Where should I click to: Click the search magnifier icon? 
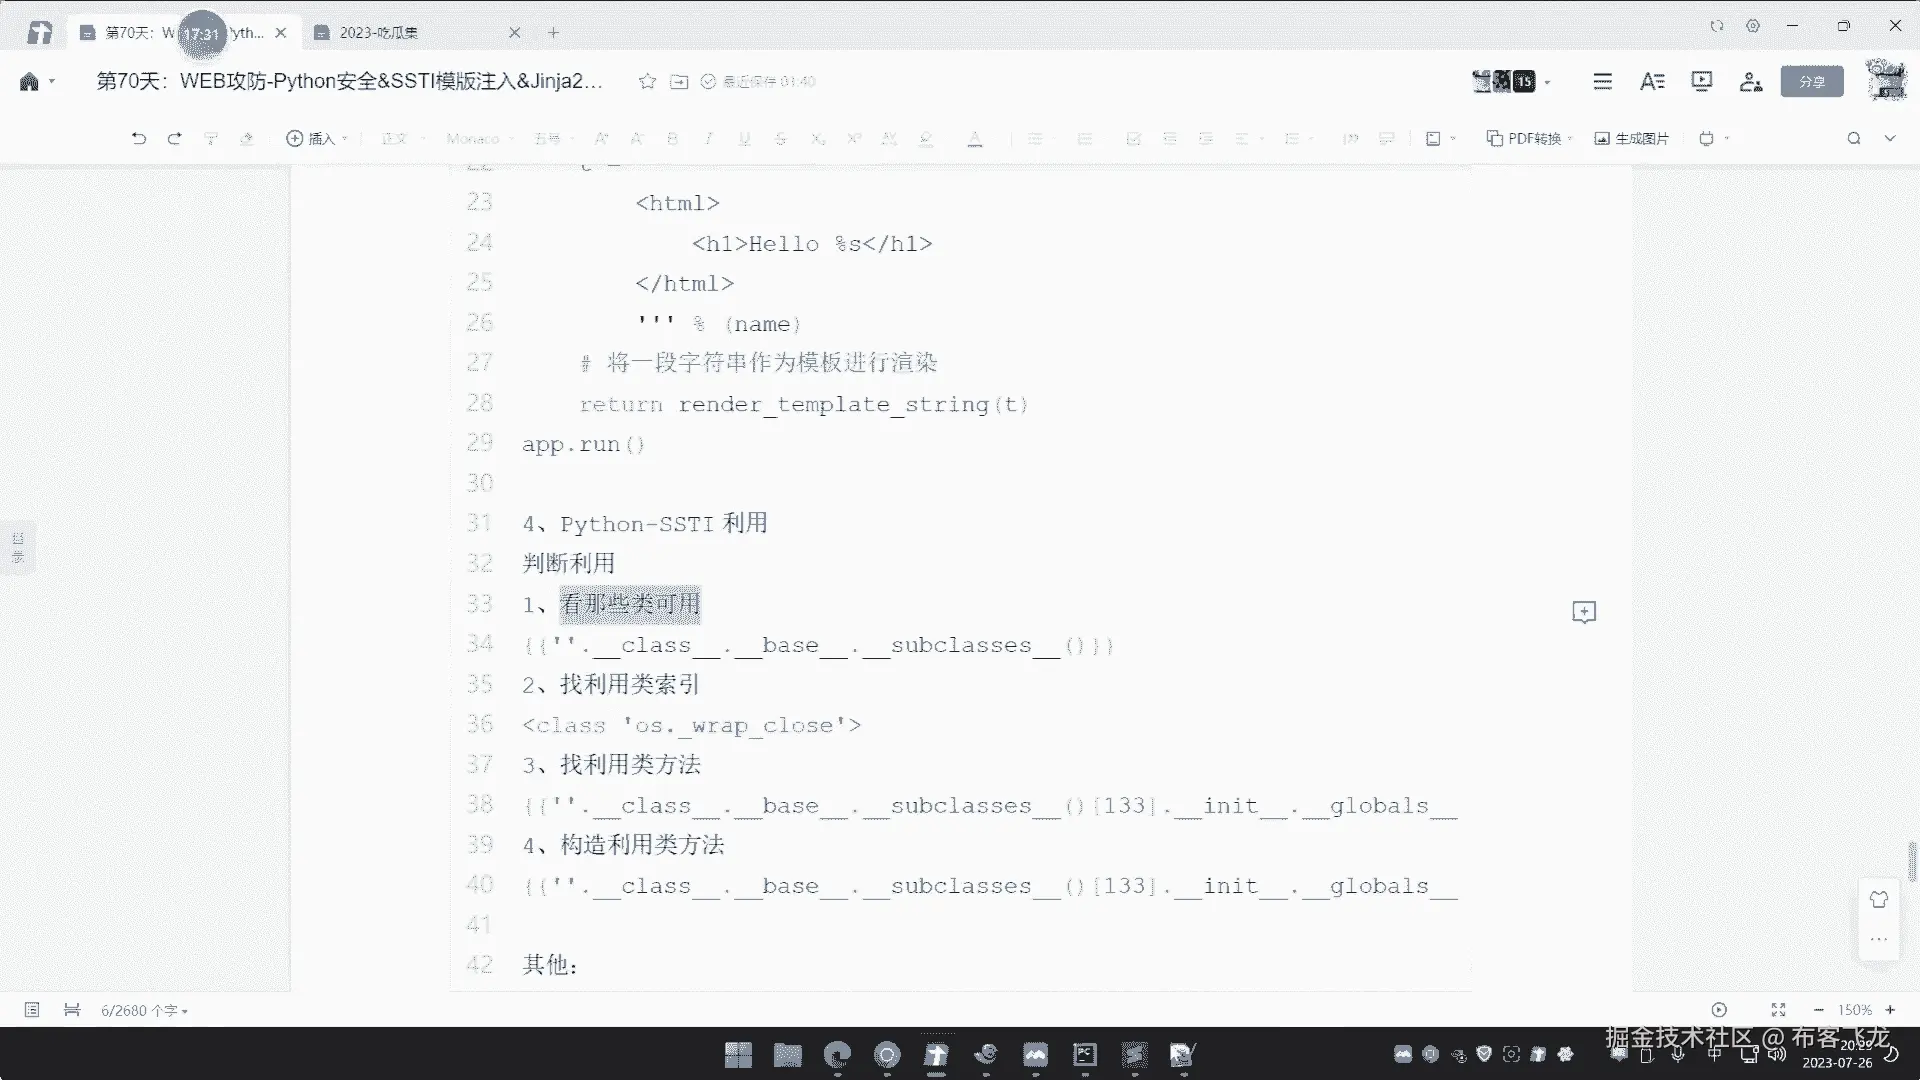(1853, 138)
